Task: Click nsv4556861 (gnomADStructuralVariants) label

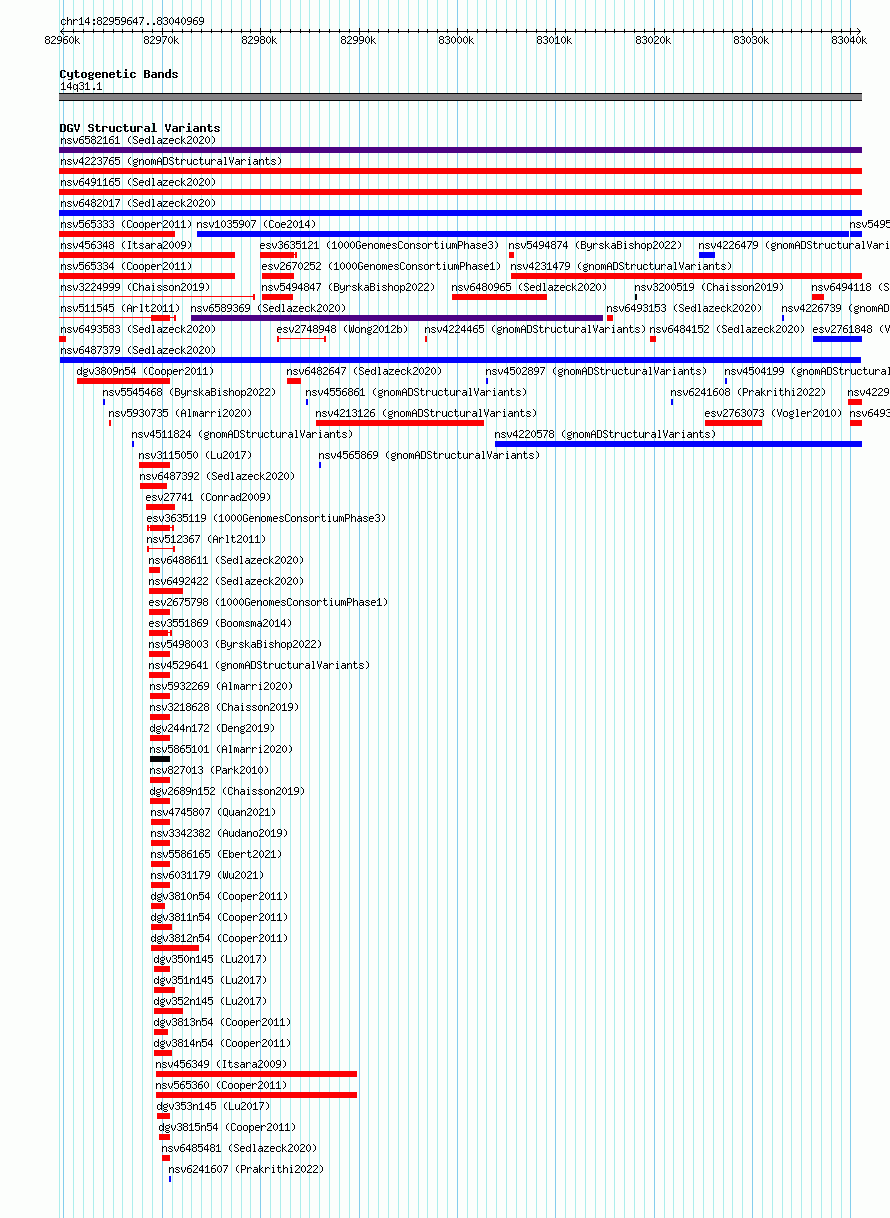Action: coord(416,393)
